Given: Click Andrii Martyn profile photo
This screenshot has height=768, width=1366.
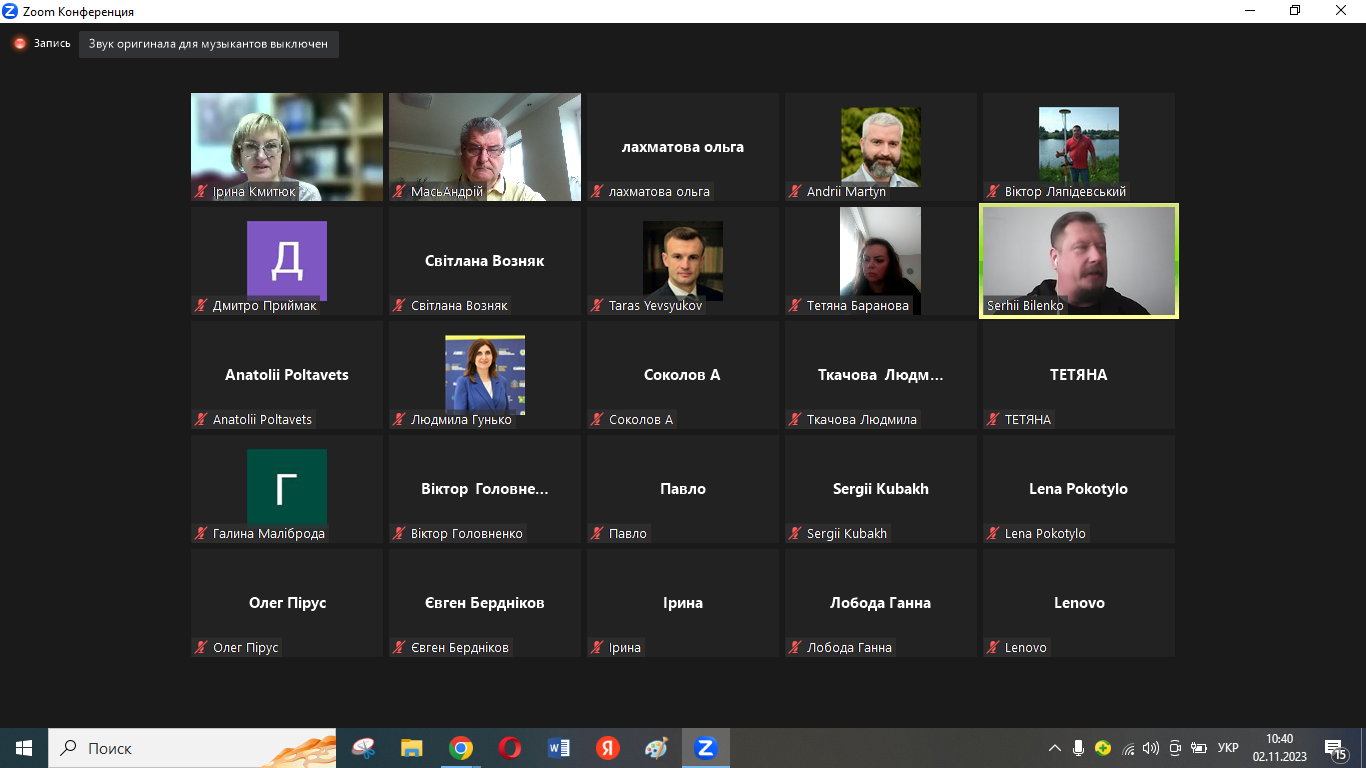Looking at the screenshot, I should pos(881,147).
